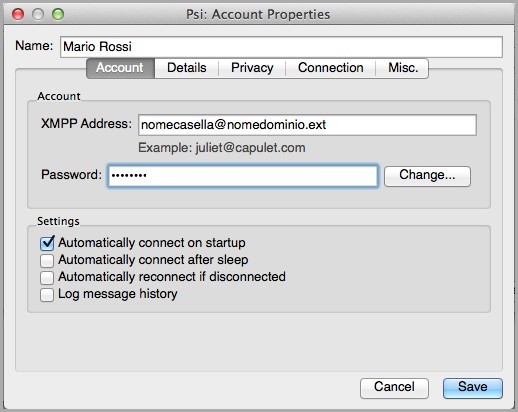Save the account properties

click(473, 388)
